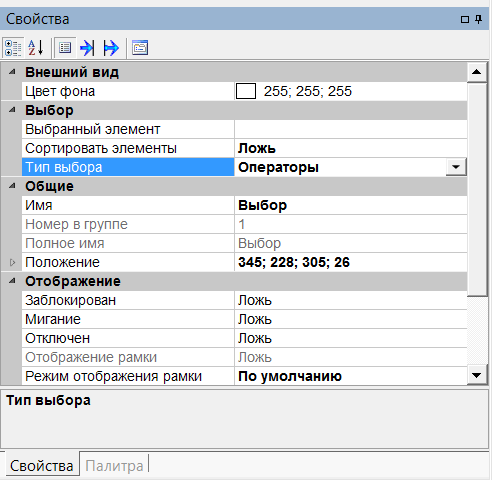The image size is (493, 480).
Task: Click the white Цвет фона swatch
Action: click(246, 91)
